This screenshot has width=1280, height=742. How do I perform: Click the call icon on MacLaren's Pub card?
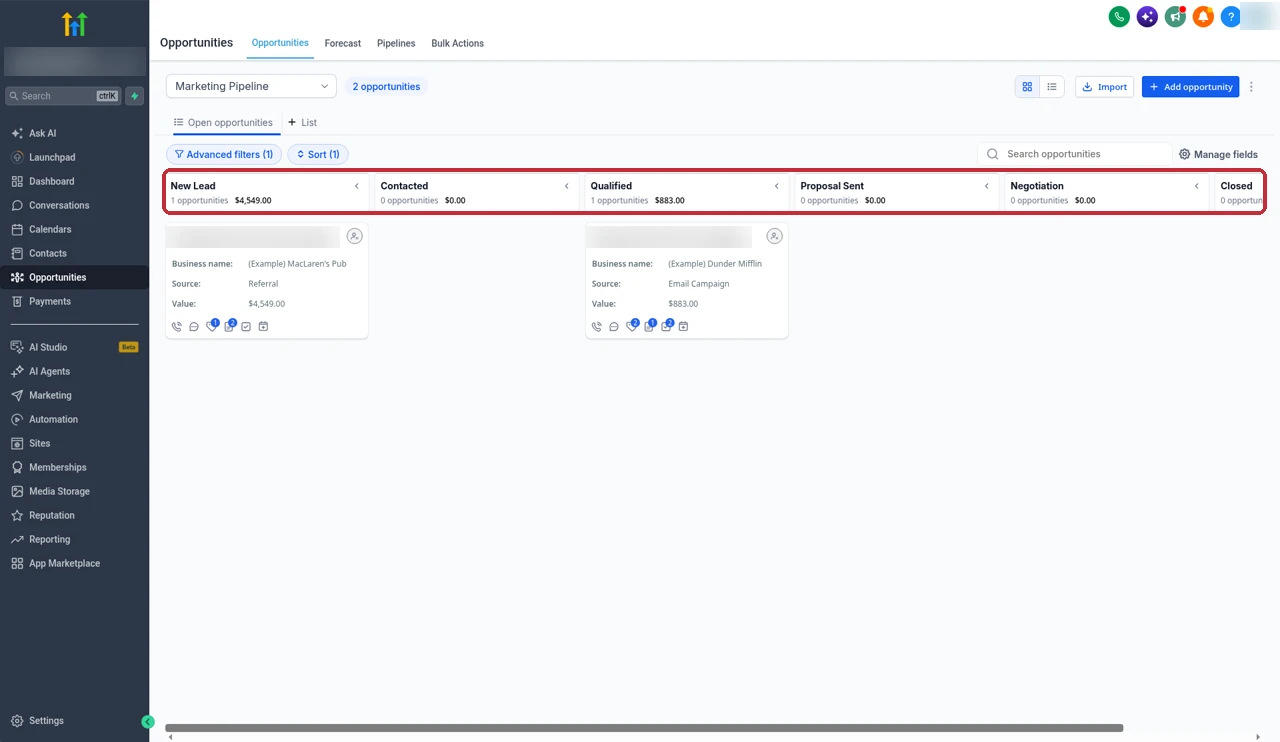click(x=177, y=326)
